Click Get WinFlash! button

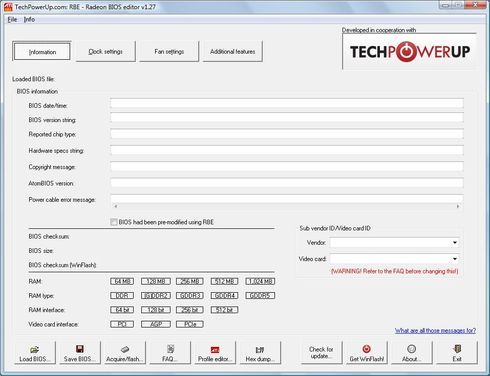367,353
